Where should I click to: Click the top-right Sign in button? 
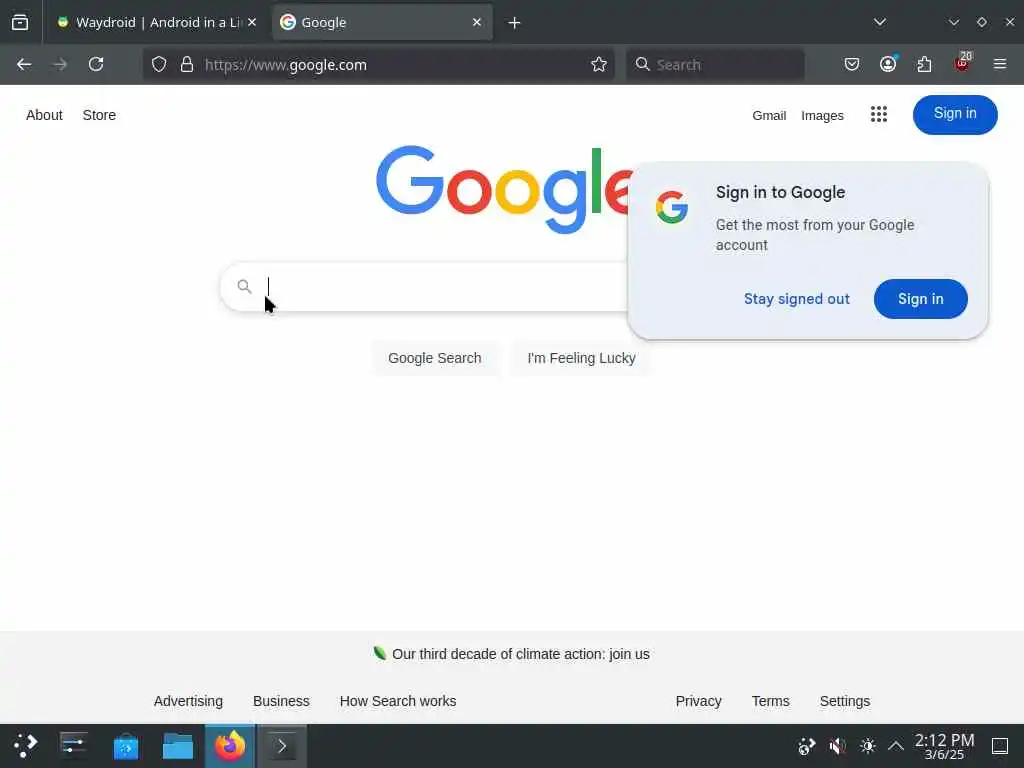pos(955,114)
